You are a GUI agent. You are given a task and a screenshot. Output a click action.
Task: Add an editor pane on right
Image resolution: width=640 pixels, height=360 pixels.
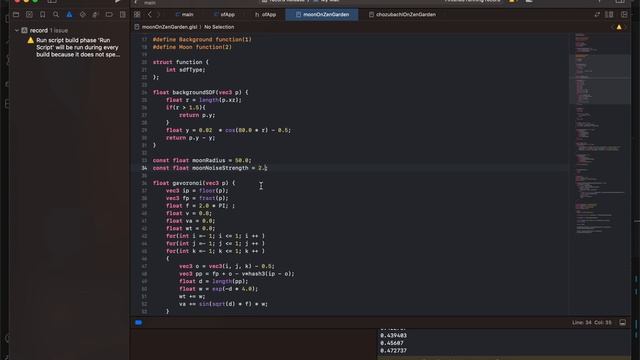624,15
